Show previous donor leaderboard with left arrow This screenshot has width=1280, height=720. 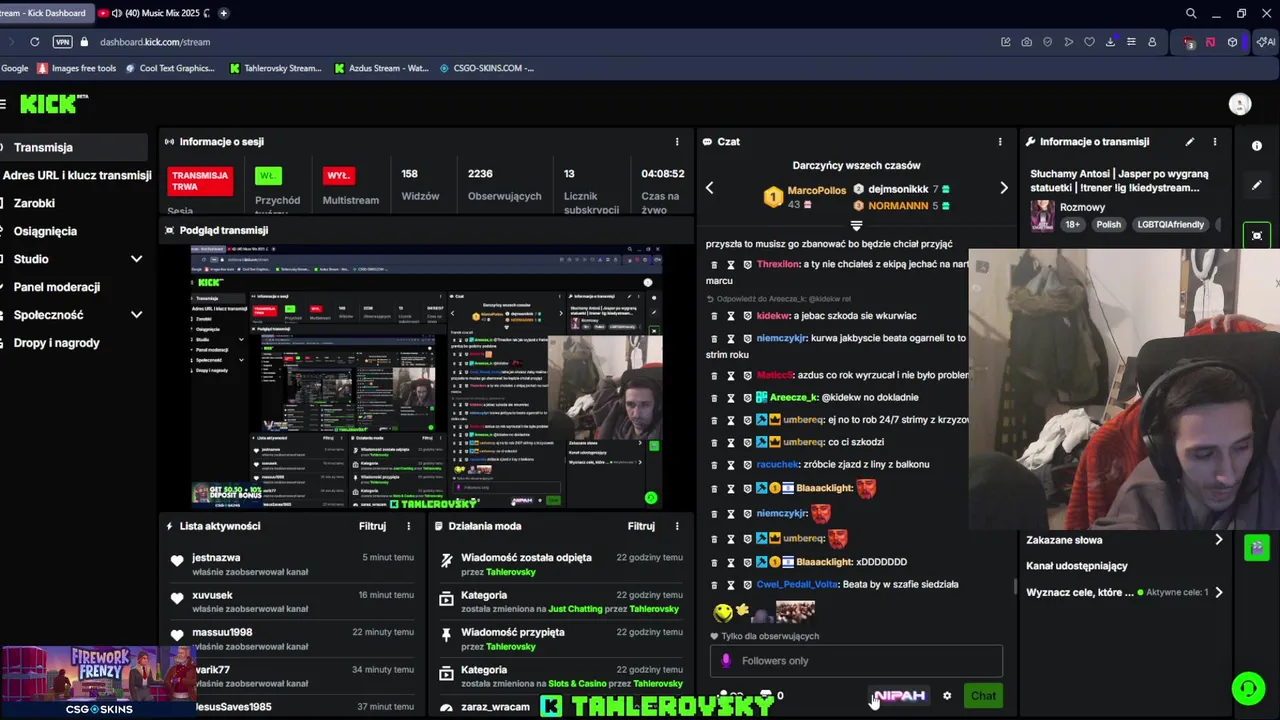coord(709,188)
